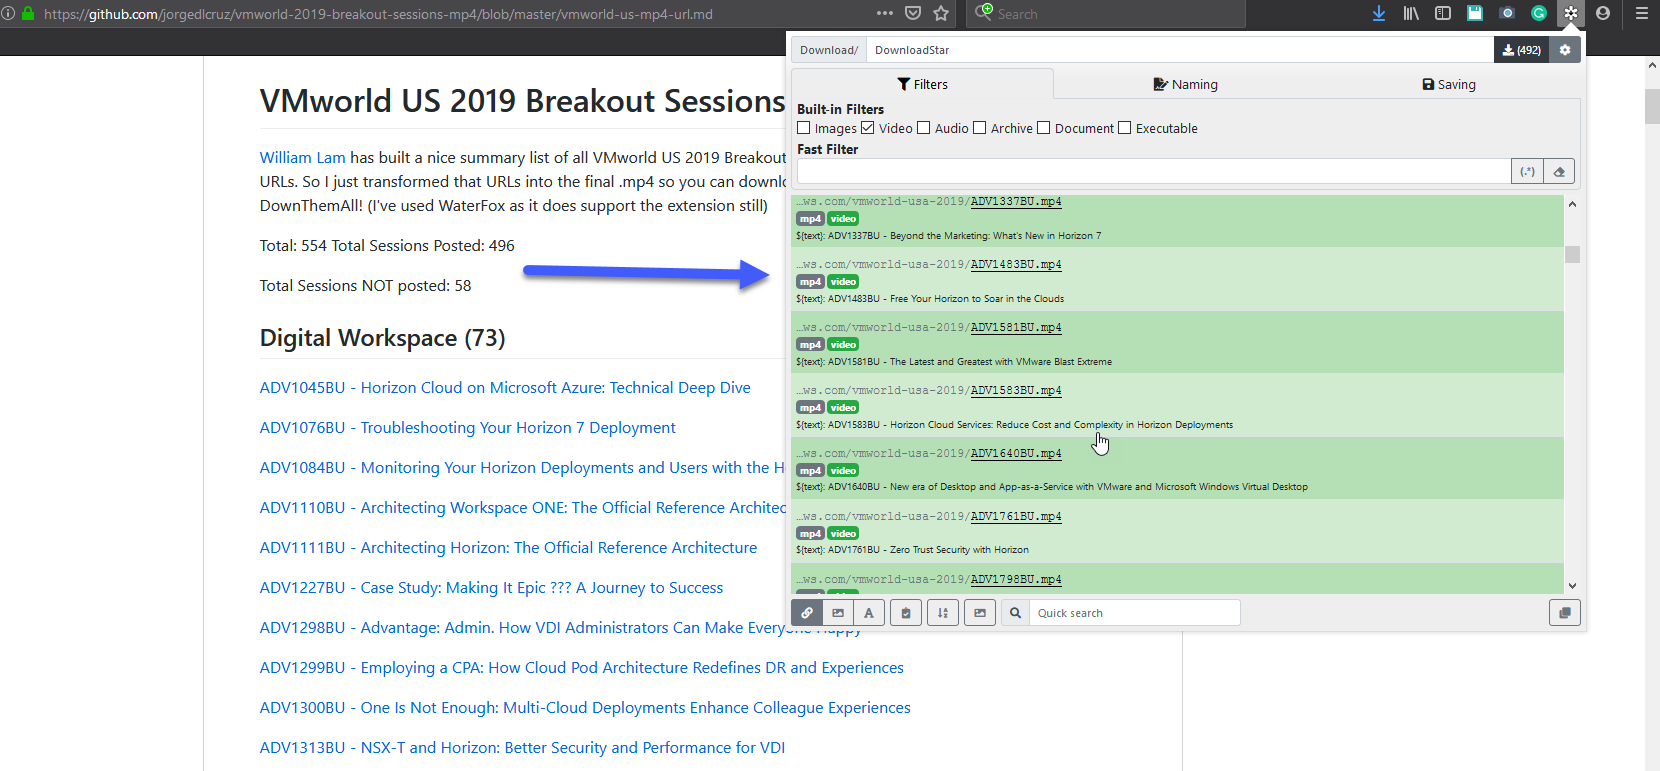Open the William Lam link

[x=303, y=157]
